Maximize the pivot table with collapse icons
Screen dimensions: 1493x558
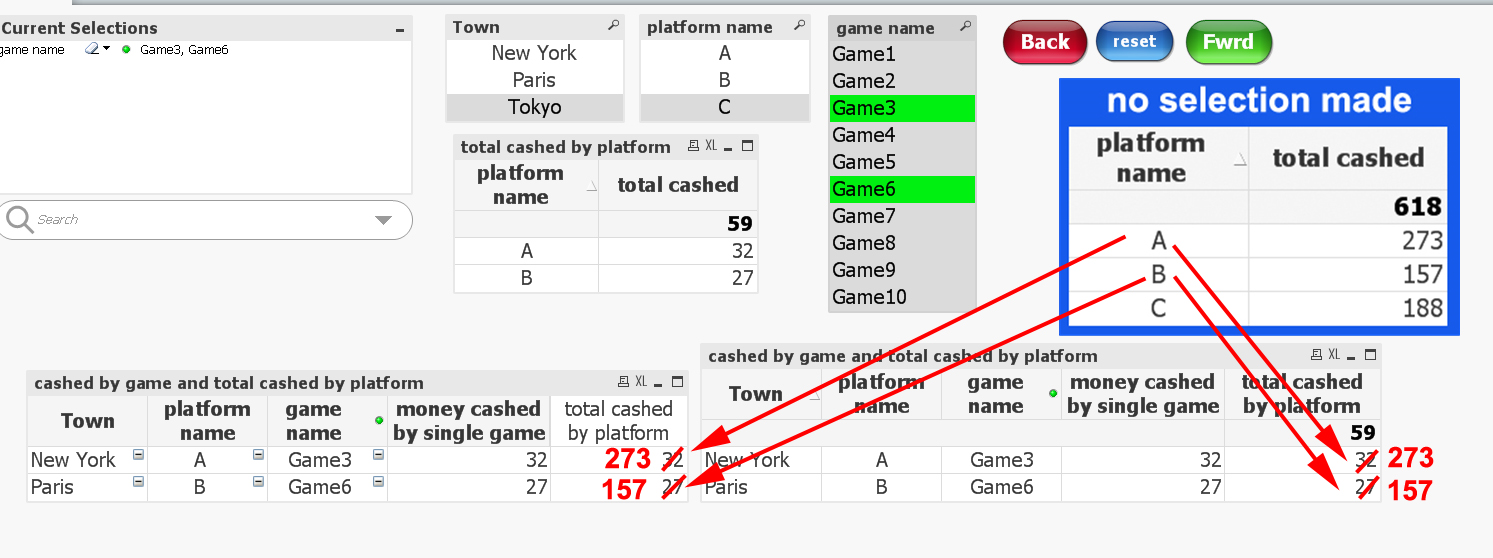click(x=677, y=382)
